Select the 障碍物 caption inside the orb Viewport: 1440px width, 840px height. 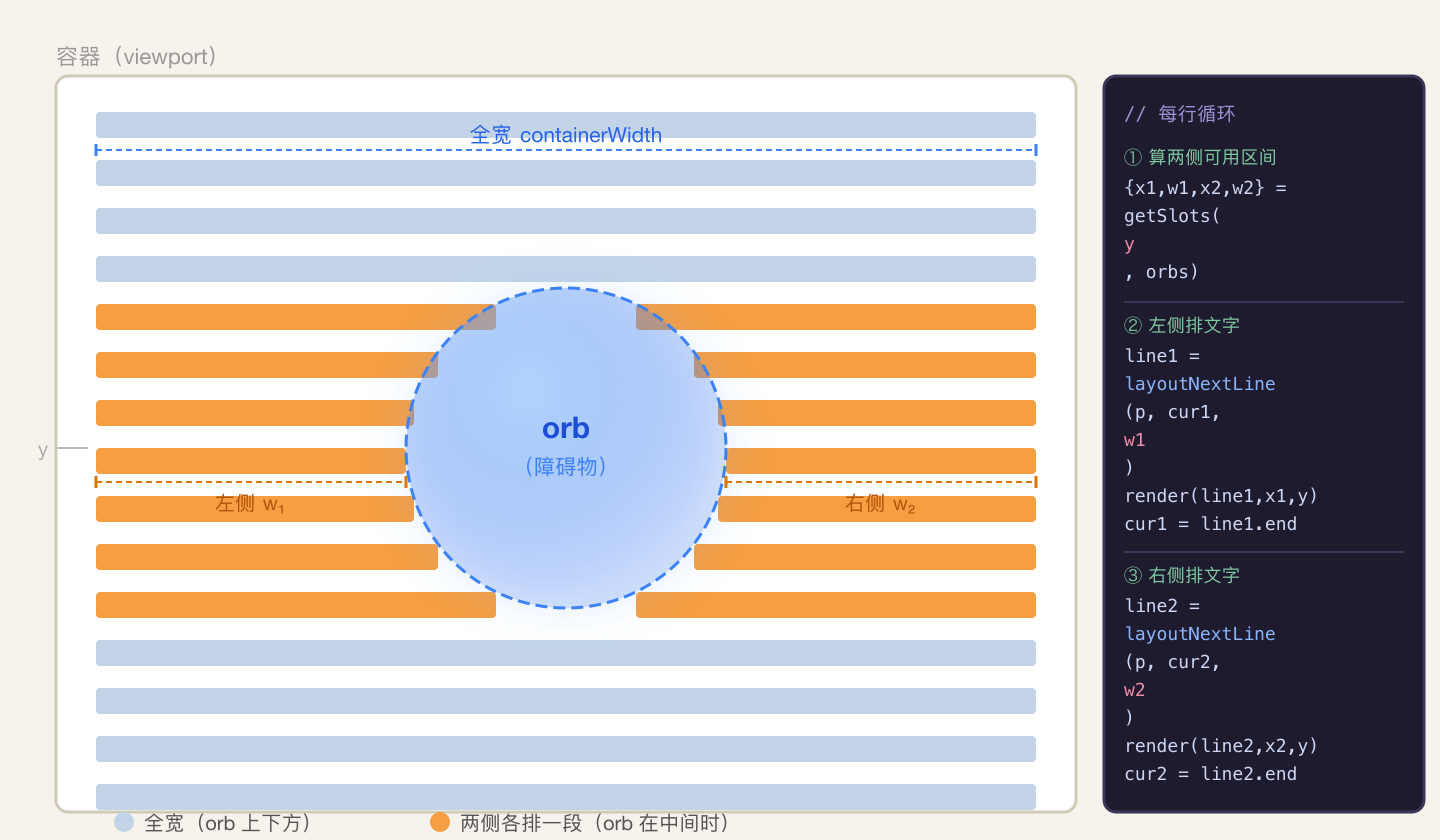click(566, 467)
